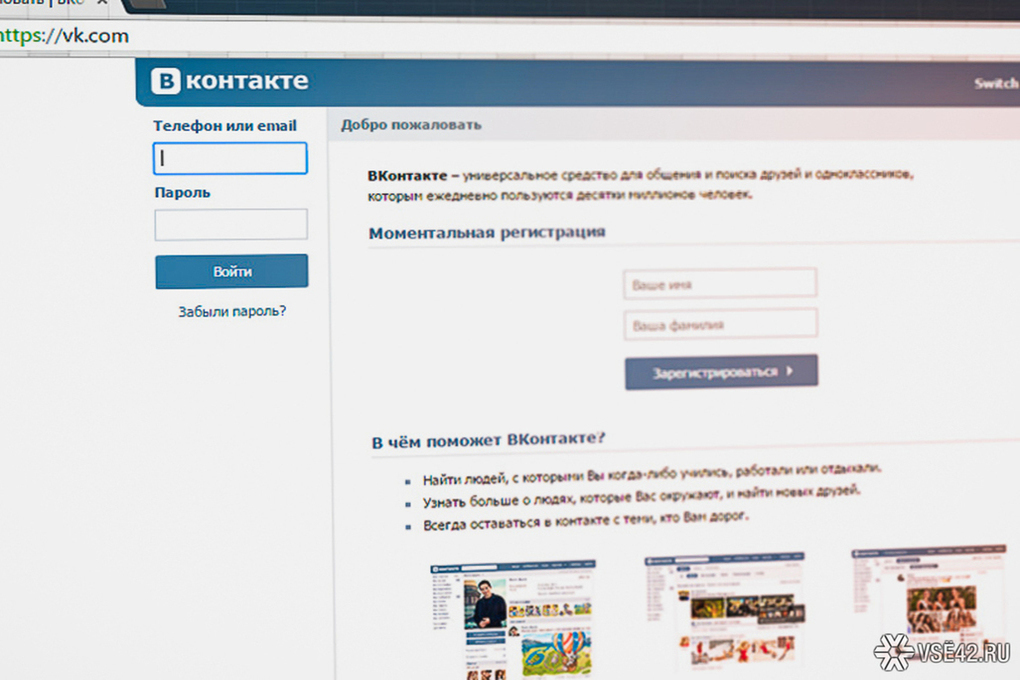Click the Телефон или email label

(225, 126)
